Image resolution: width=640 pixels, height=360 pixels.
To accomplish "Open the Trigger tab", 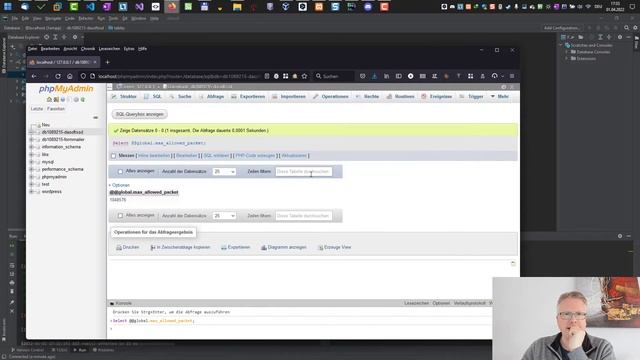I will tap(471, 97).
